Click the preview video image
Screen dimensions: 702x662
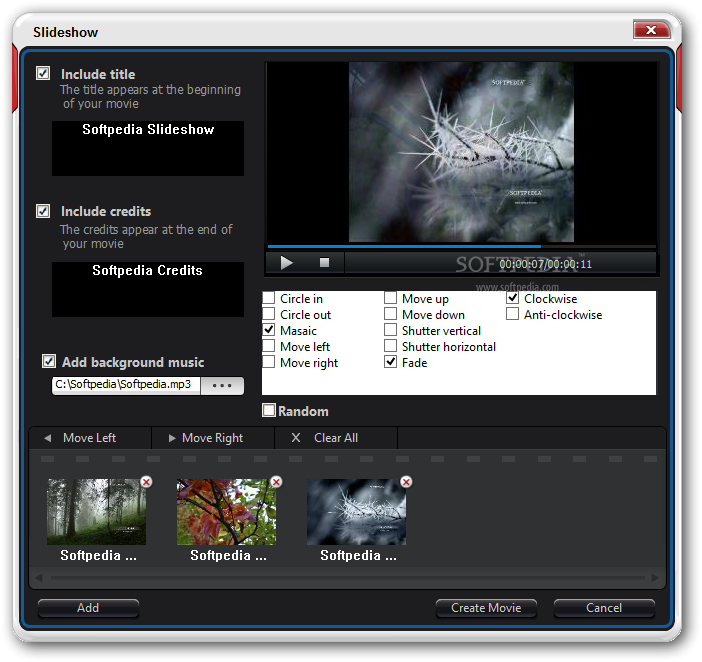(461, 152)
